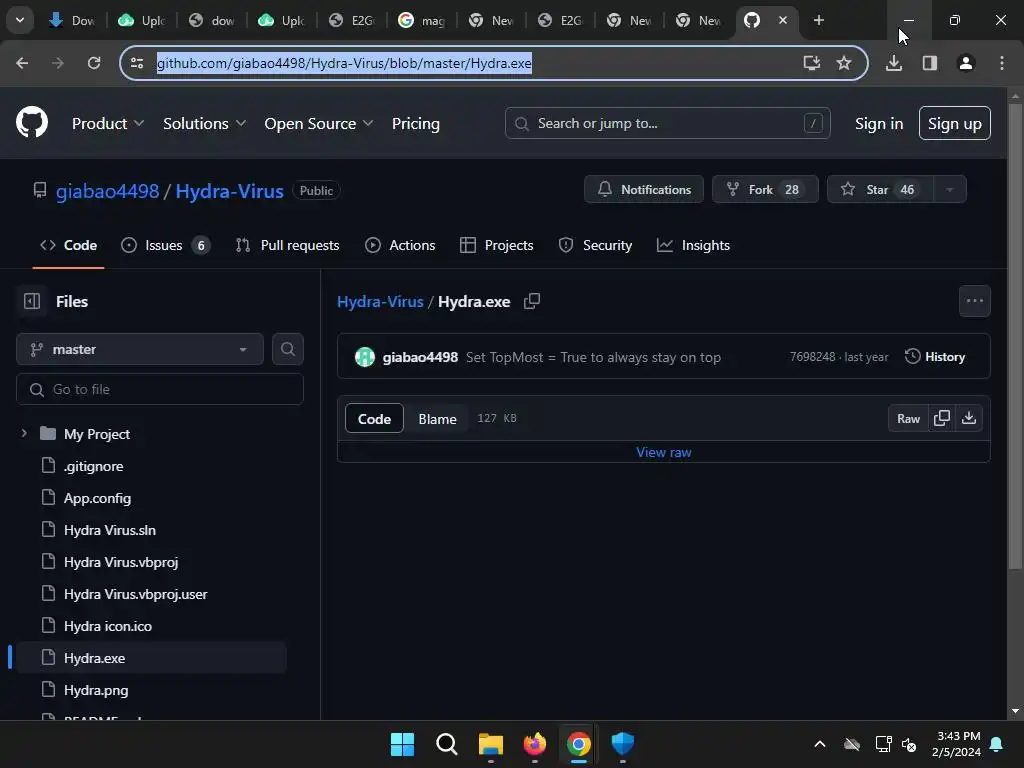The image size is (1024, 768).
Task: Bookmark this page with star icon
Action: point(844,63)
